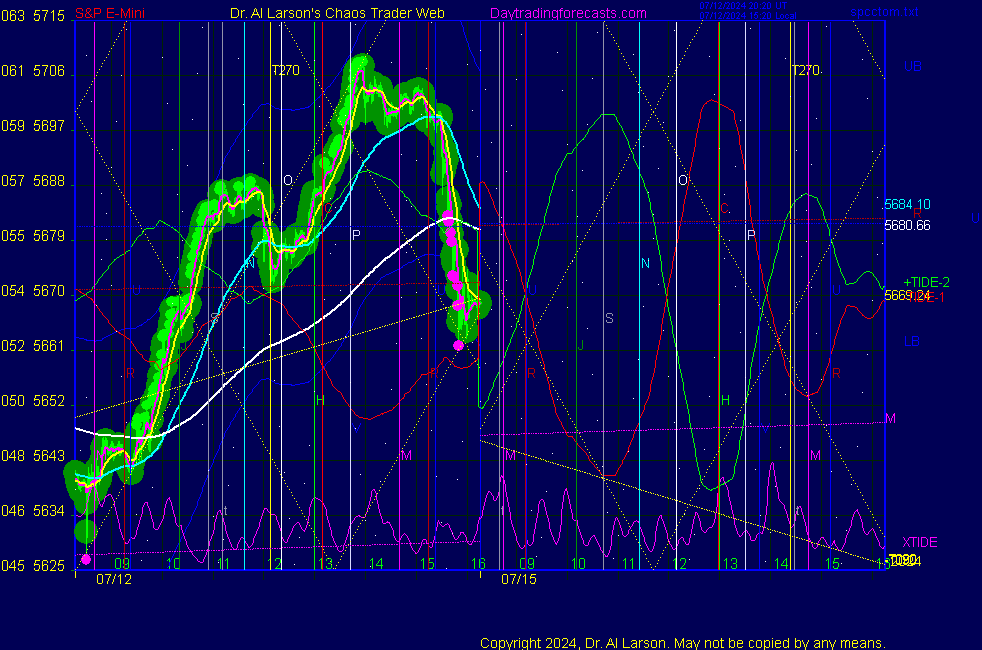The height and width of the screenshot is (650, 982).
Task: Click the '059 5697' price axis label
Action: 33,126
